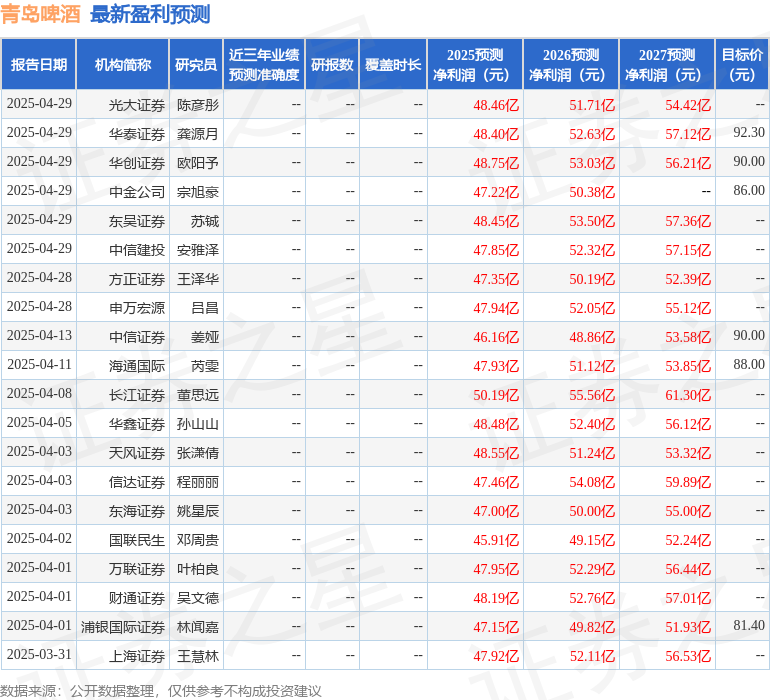770x700 pixels.
Task: Open the 光大证券 institution entry
Action: coord(137,104)
